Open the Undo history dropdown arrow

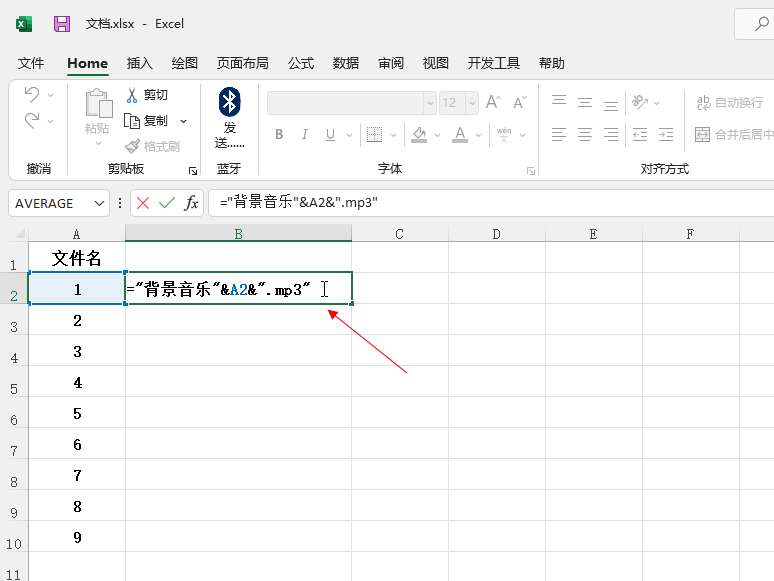[x=51, y=94]
